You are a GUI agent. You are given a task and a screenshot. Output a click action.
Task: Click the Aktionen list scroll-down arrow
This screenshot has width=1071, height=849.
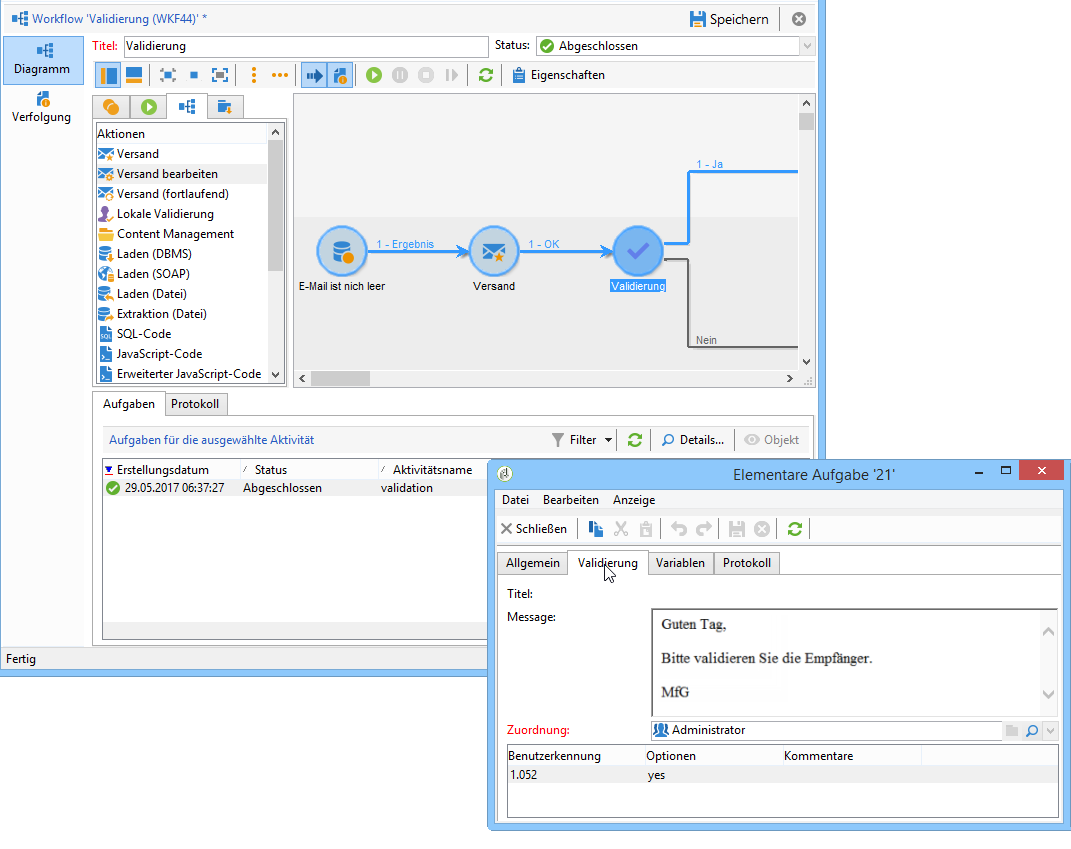tap(275, 374)
